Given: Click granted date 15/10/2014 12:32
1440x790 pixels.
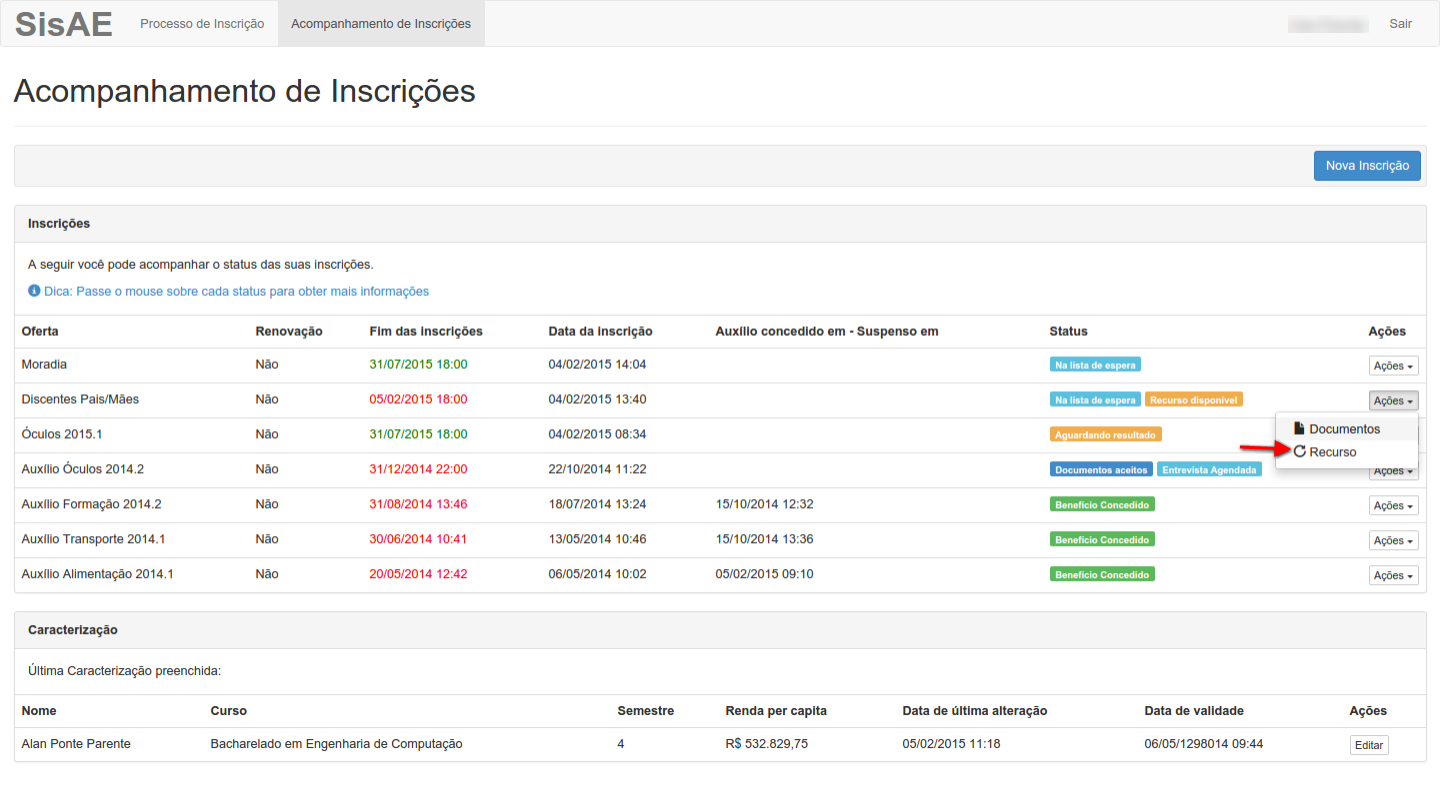Looking at the screenshot, I should (x=764, y=504).
